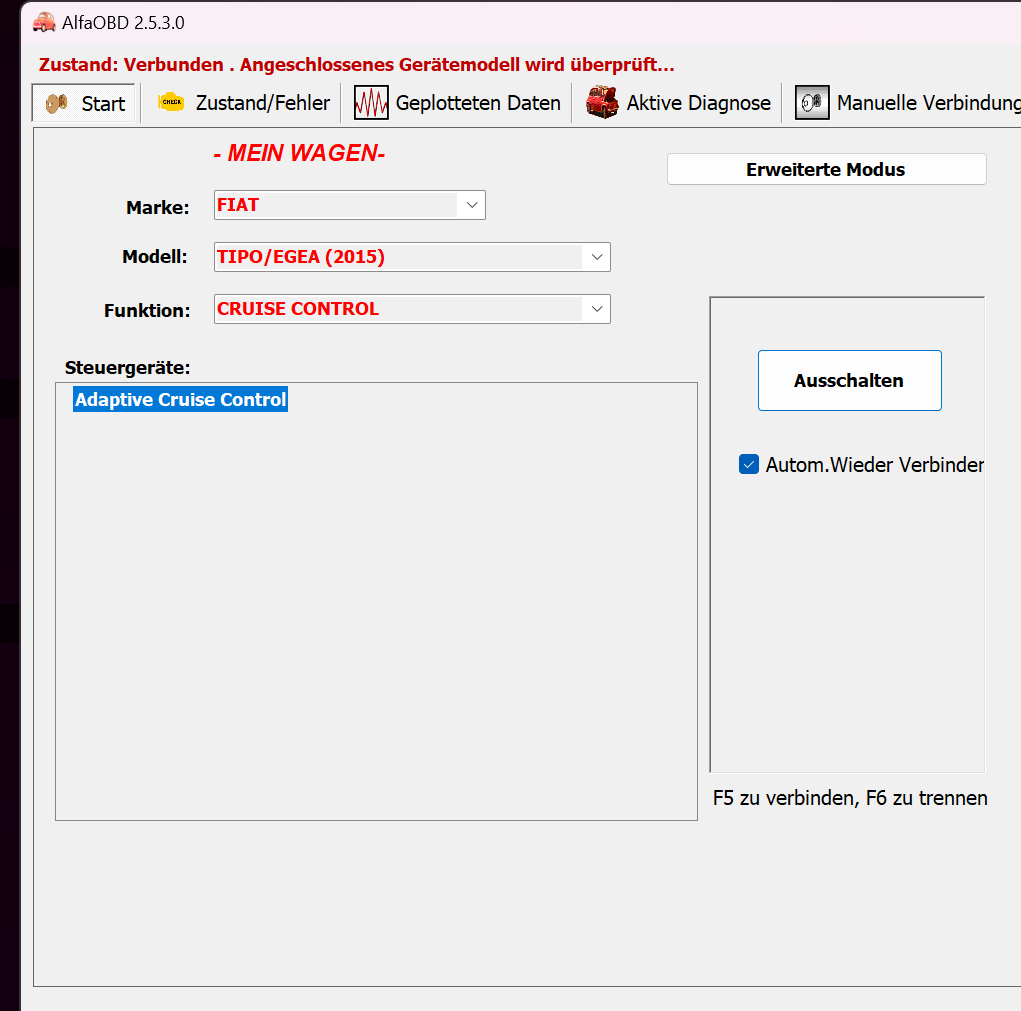This screenshot has height=1011, width=1021.
Task: Click the yellow check engine icon
Action: click(171, 103)
